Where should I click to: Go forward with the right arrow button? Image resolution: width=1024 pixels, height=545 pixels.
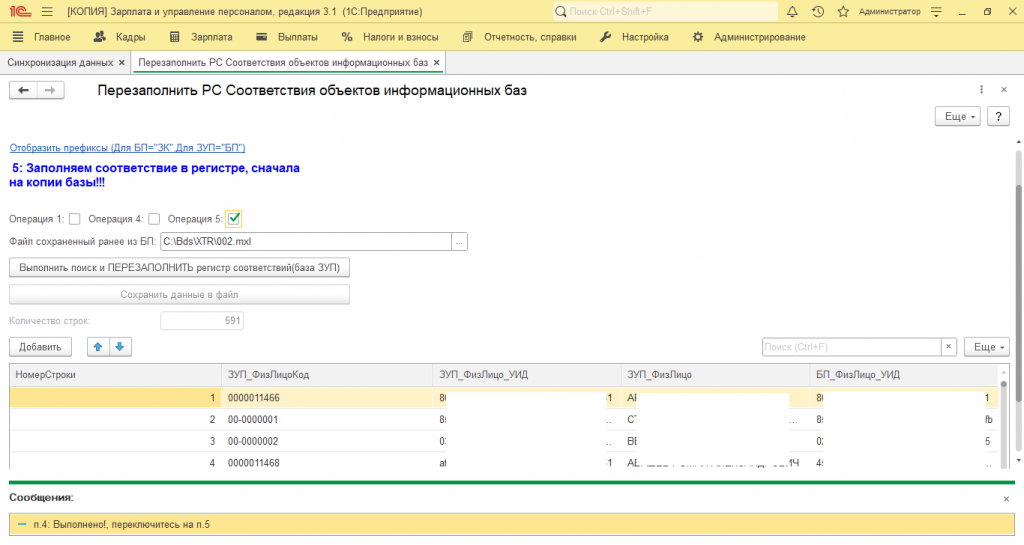(50, 90)
